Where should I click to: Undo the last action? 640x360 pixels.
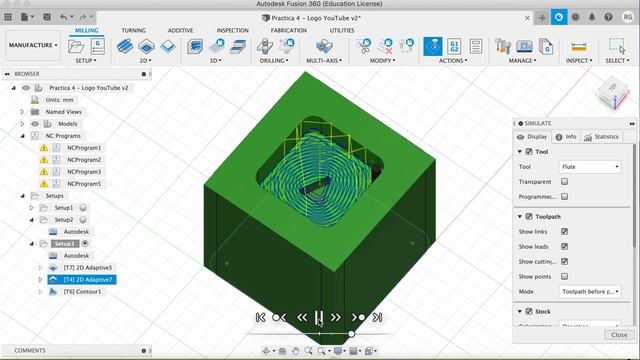click(x=64, y=17)
